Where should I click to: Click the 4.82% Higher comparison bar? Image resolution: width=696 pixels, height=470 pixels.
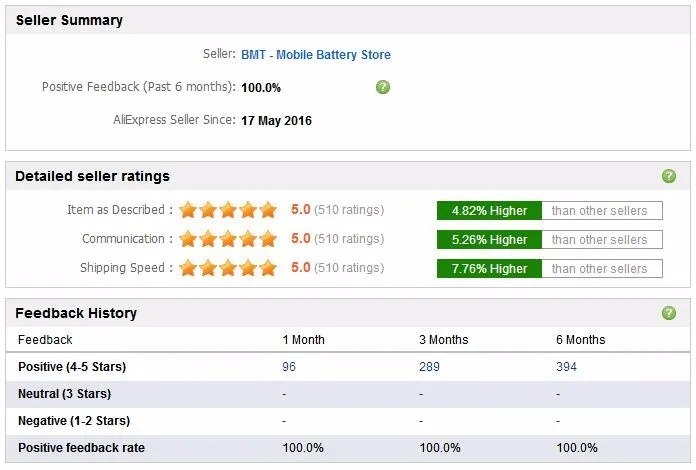[x=489, y=211]
